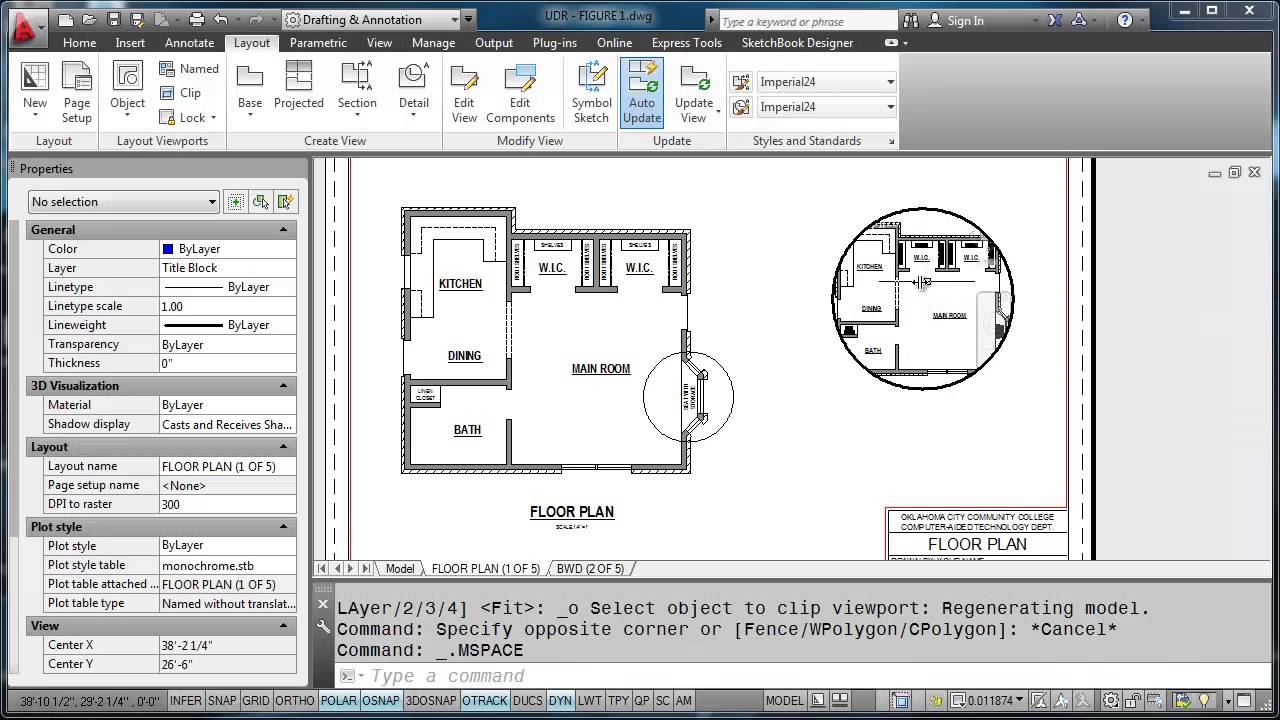Toggle Auto Update on the ribbon
This screenshot has height=720, width=1280.
[641, 93]
